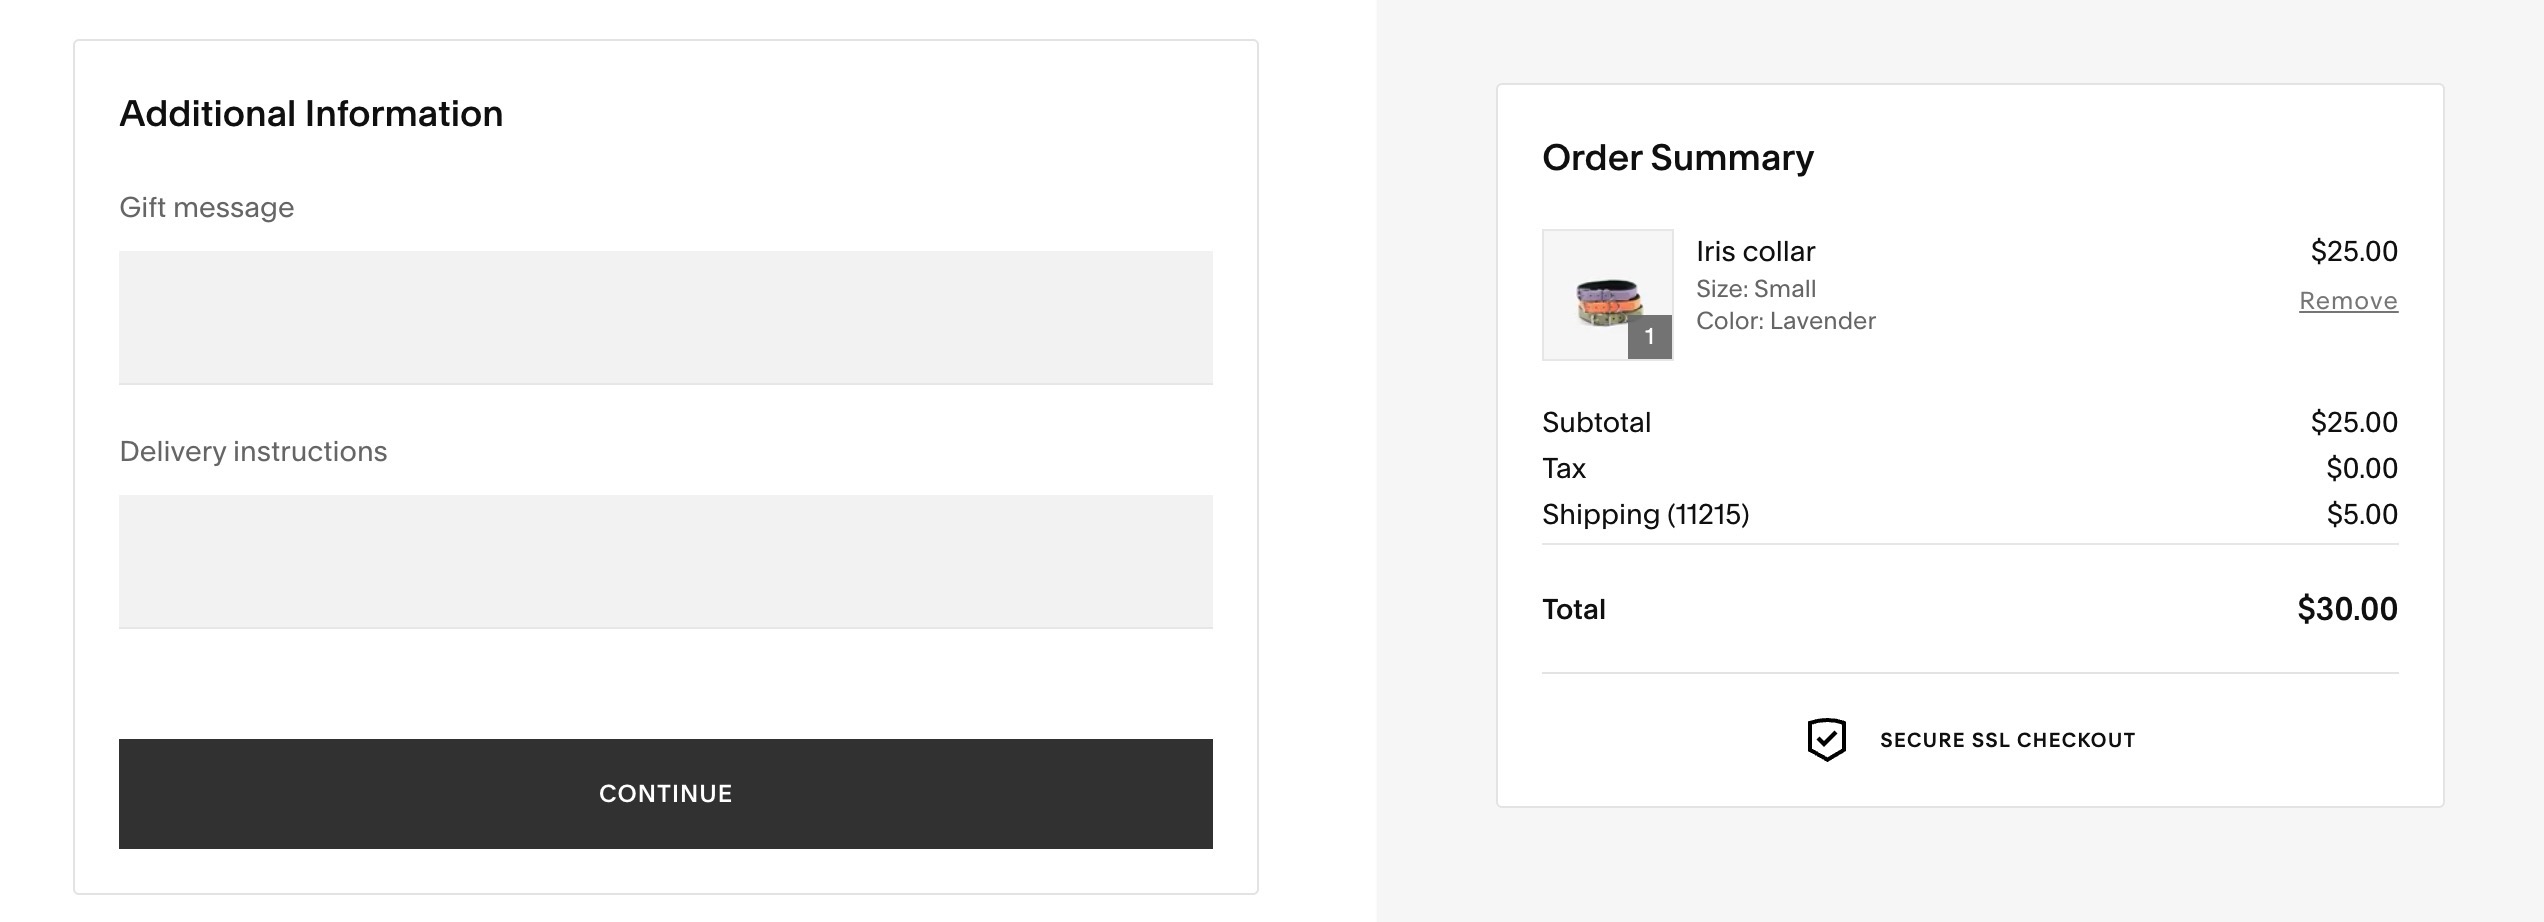Click the Size: Small detail text
Image resolution: width=2544 pixels, height=922 pixels.
click(x=1756, y=288)
